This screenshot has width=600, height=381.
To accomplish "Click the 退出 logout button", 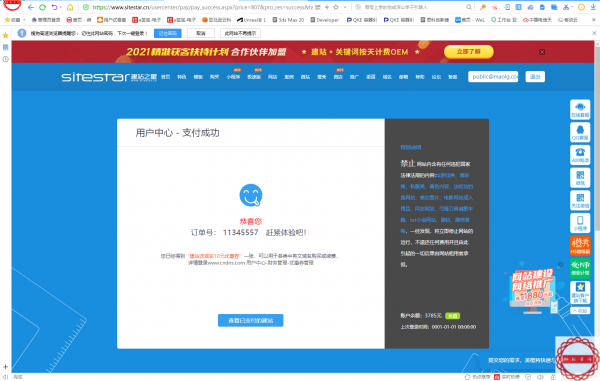I will pyautogui.click(x=535, y=77).
